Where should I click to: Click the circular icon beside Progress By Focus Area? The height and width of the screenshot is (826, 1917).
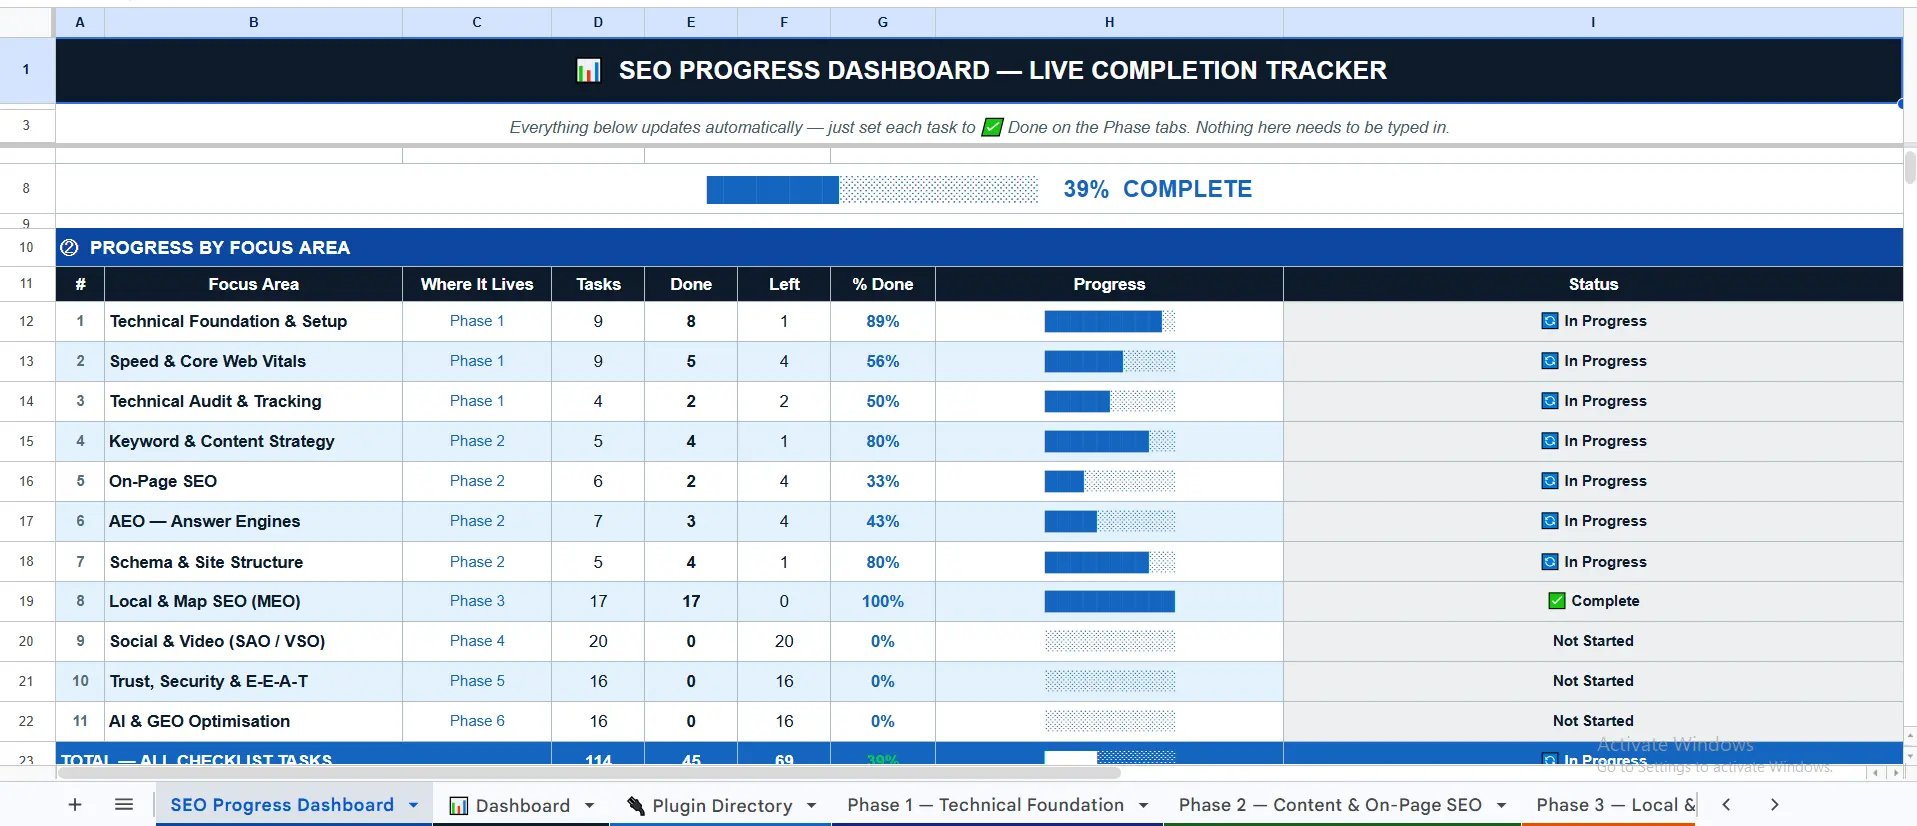pos(69,247)
